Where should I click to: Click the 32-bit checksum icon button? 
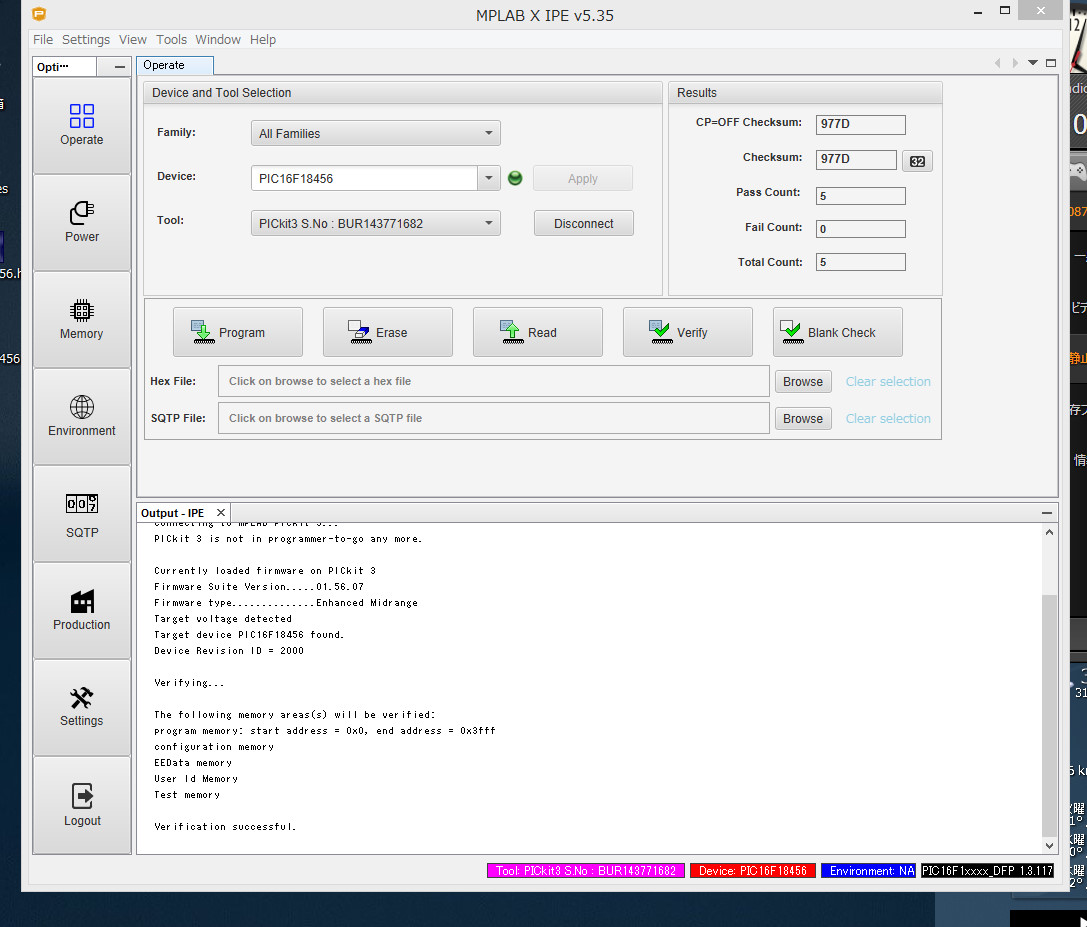pos(917,161)
